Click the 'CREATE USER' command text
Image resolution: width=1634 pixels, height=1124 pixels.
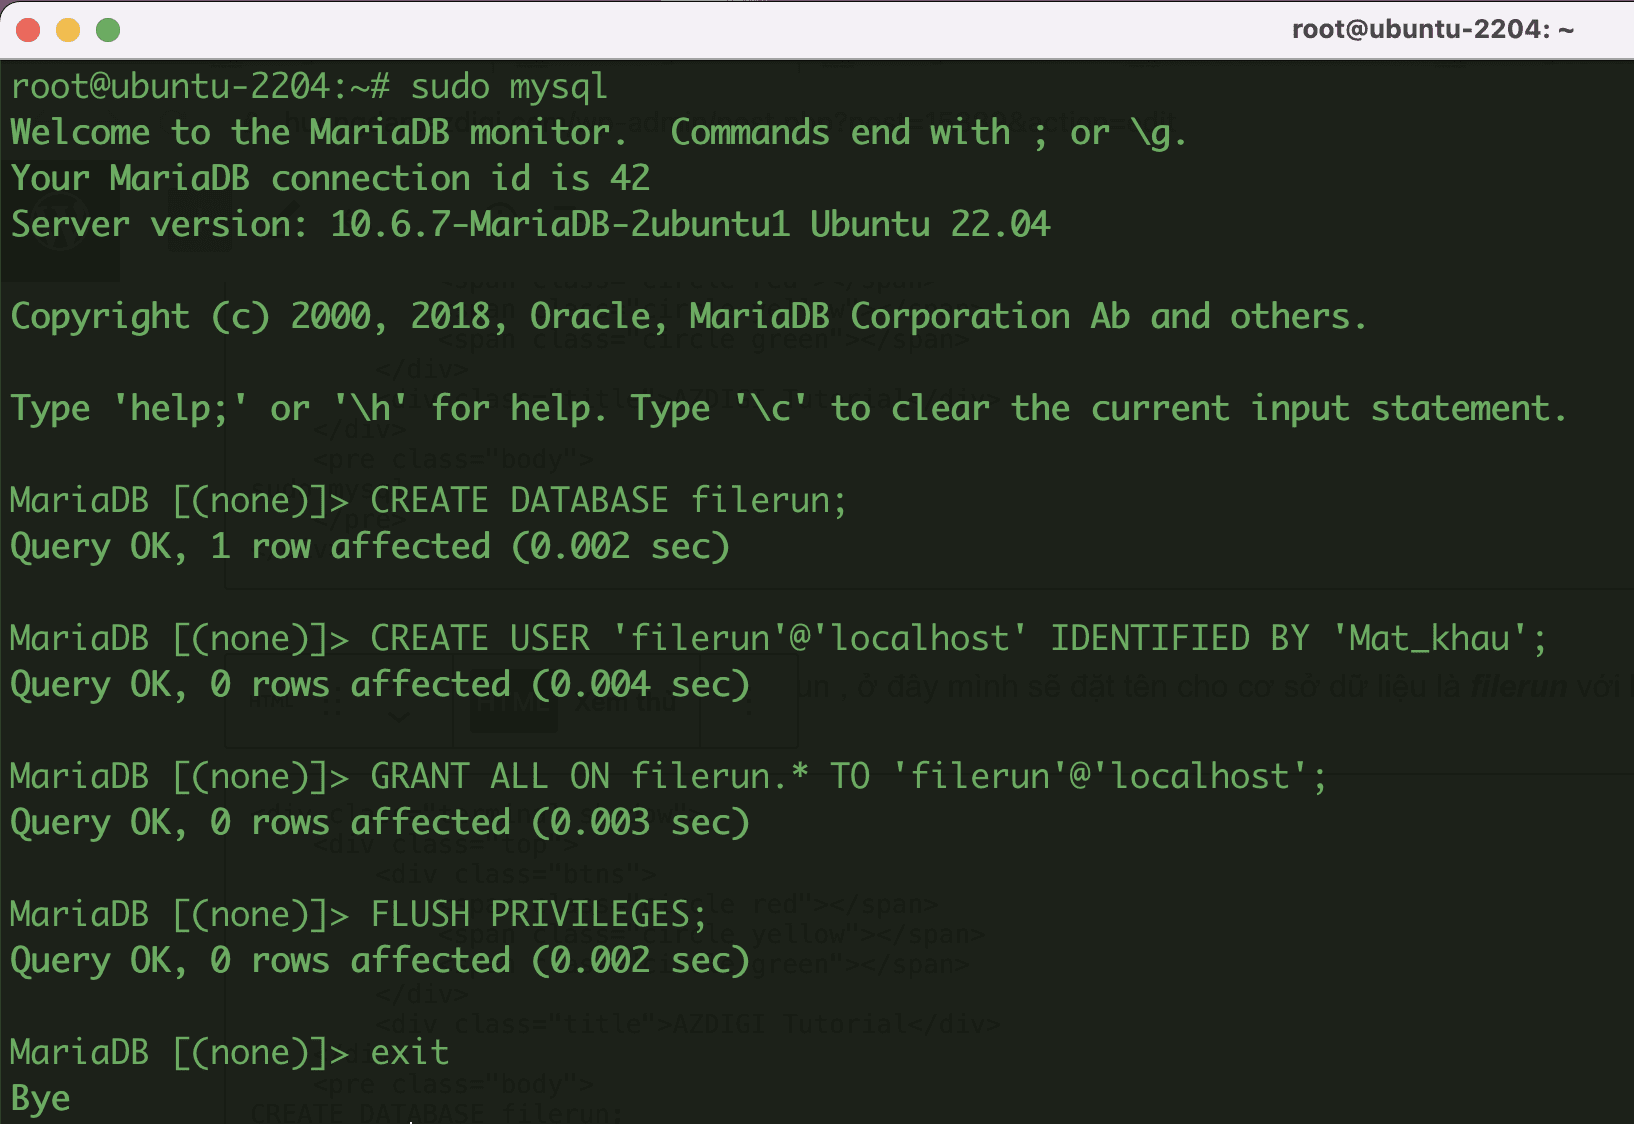click(x=480, y=639)
